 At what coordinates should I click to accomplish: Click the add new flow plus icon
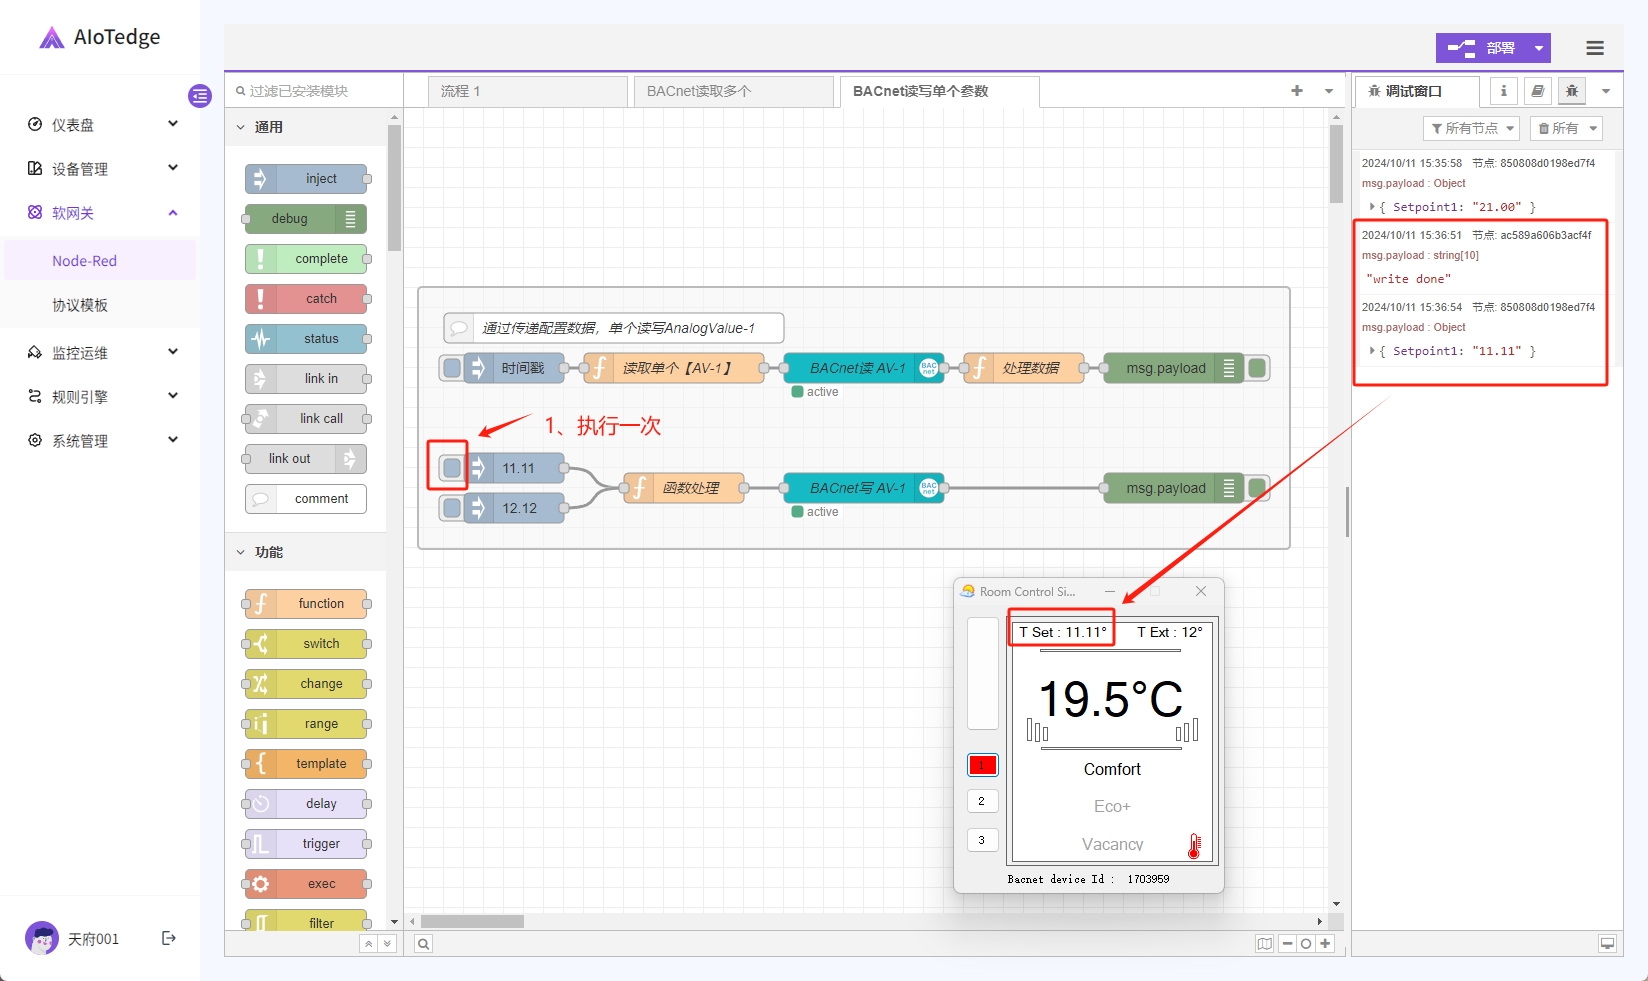(x=1297, y=91)
